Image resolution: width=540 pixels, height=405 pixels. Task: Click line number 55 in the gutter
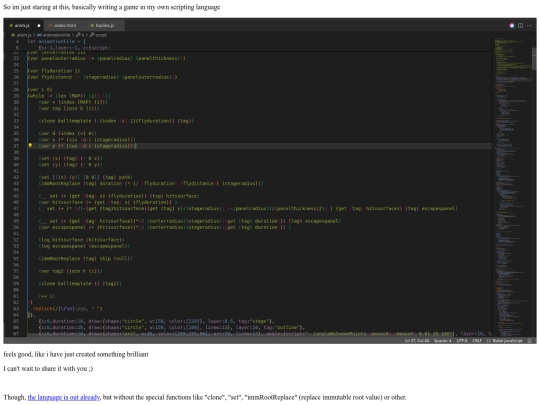(x=16, y=258)
